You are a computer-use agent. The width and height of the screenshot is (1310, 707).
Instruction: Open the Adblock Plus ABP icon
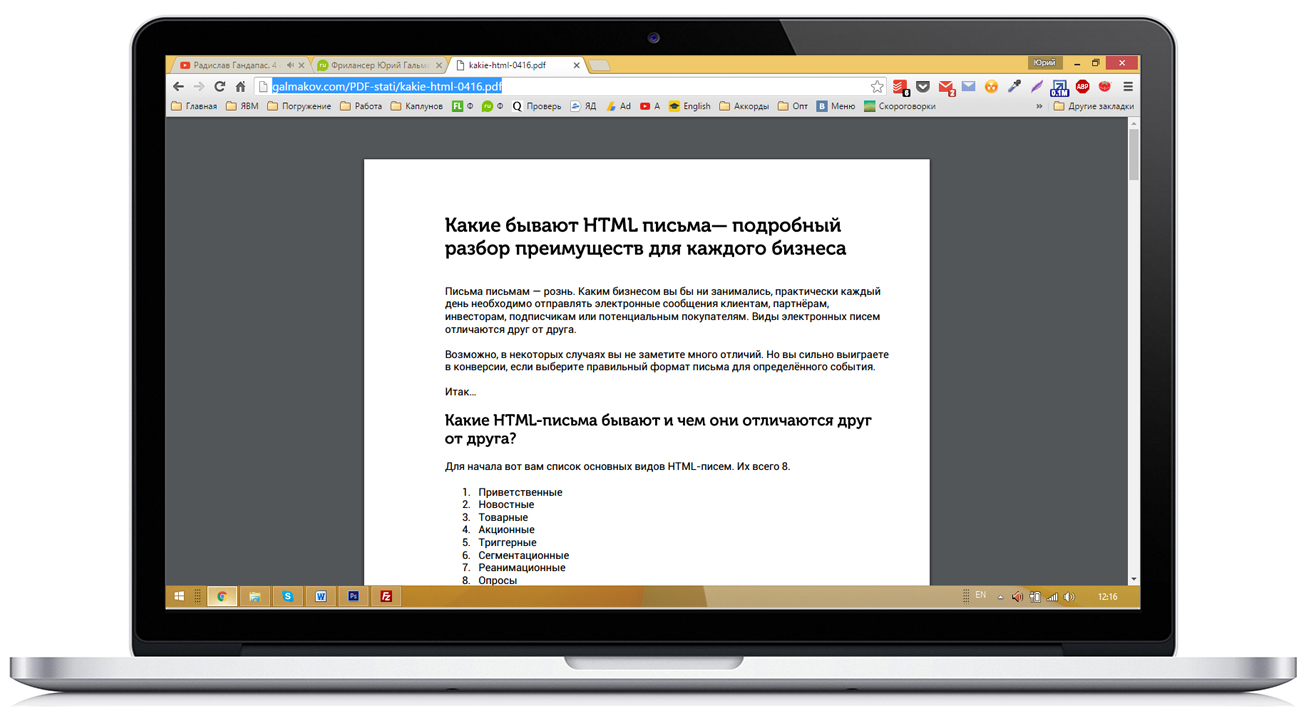pos(1082,87)
